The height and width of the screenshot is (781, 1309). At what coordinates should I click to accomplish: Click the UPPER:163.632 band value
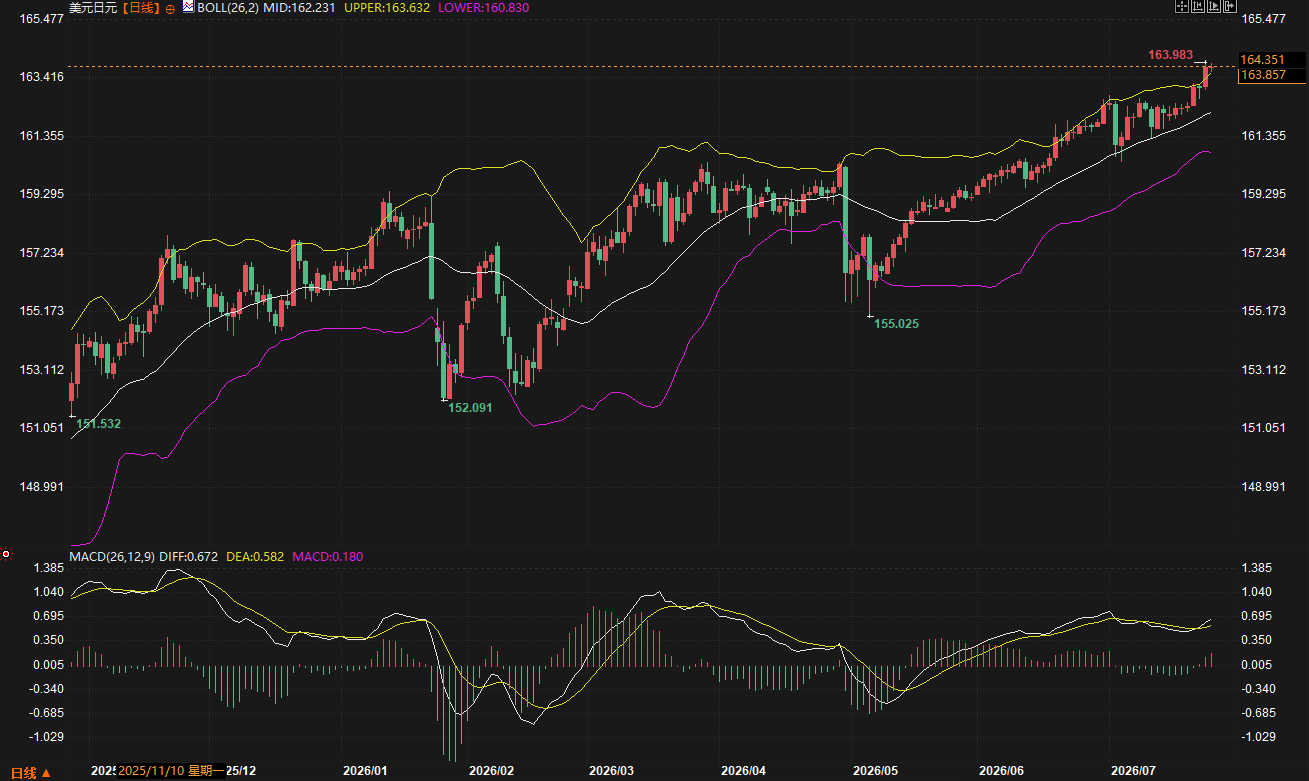coord(385,8)
